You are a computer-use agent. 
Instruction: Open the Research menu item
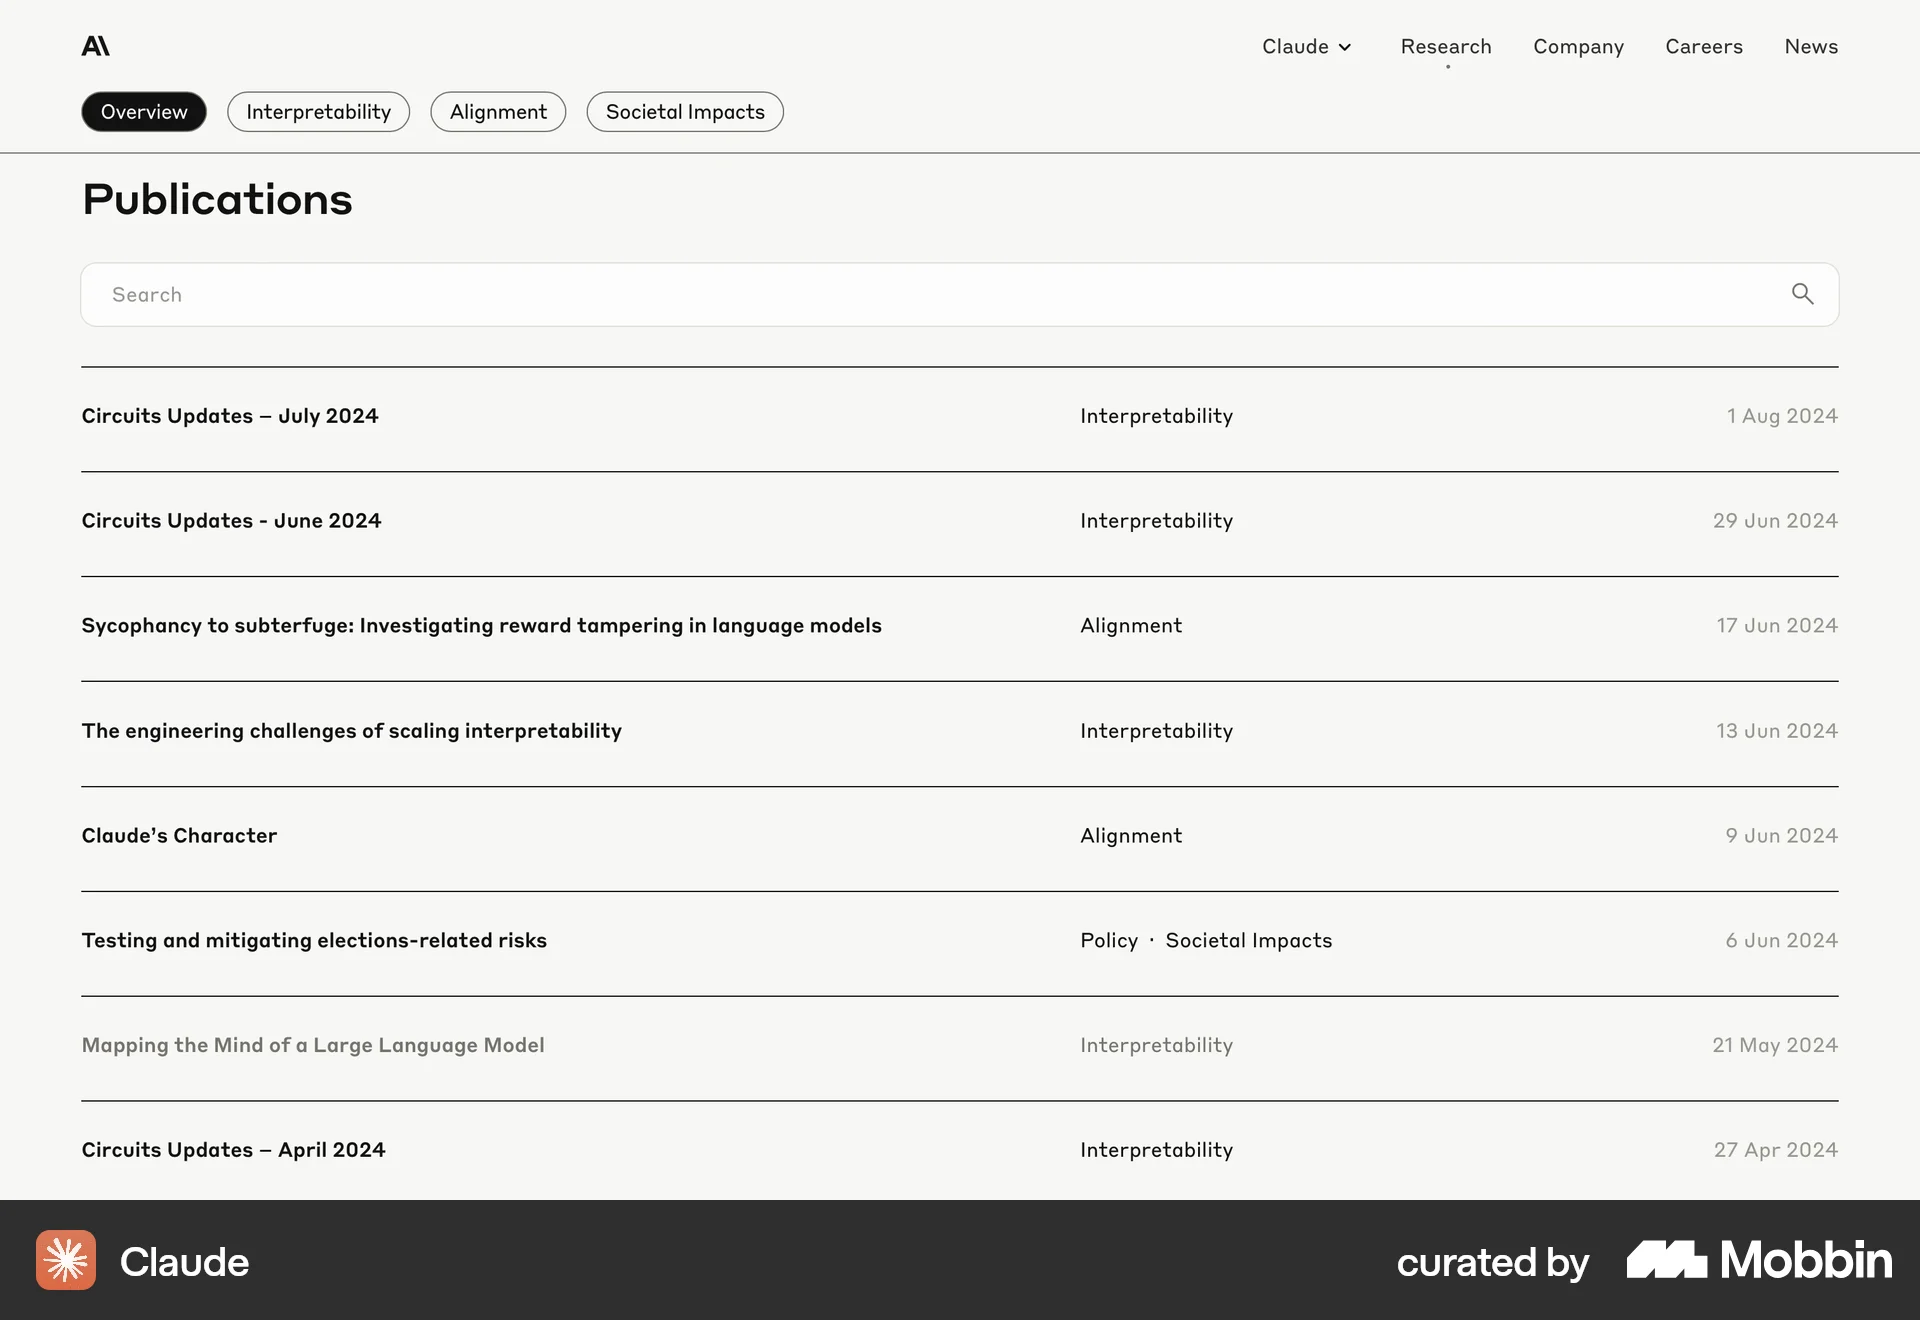pos(1446,46)
